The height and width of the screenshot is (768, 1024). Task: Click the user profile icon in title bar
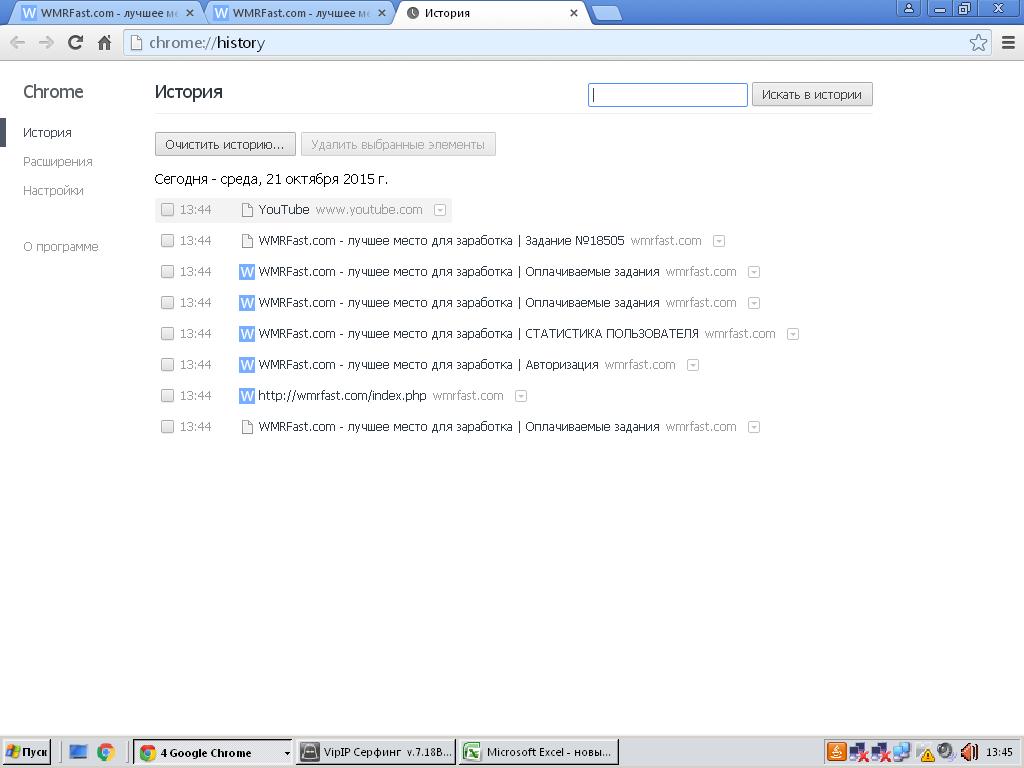[x=908, y=8]
